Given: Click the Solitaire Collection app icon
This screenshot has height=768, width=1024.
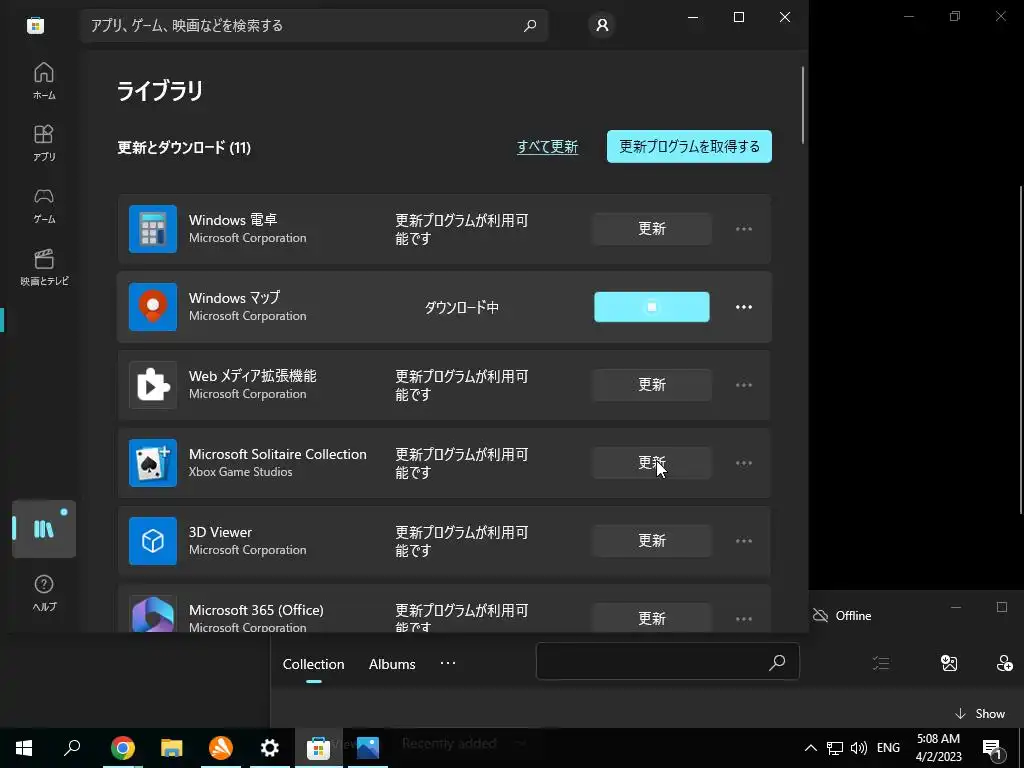Looking at the screenshot, I should (153, 463).
